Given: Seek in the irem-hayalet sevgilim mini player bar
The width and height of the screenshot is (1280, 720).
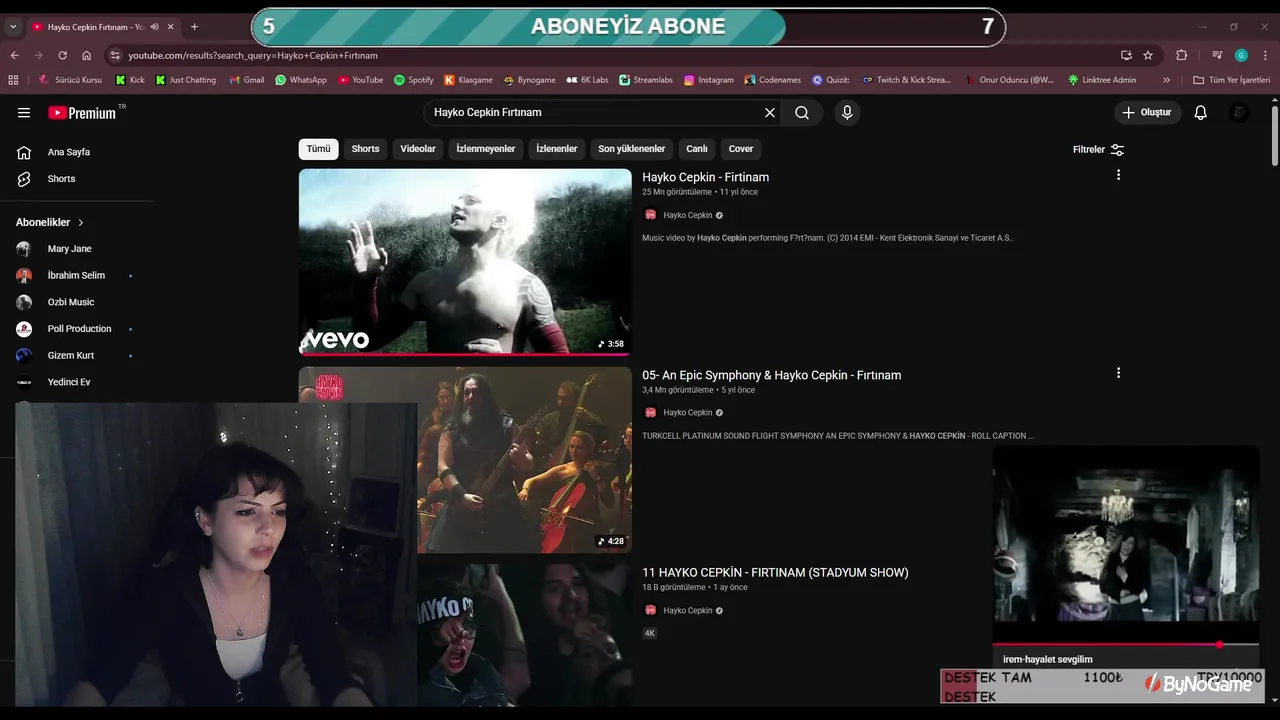Looking at the screenshot, I should point(1126,645).
